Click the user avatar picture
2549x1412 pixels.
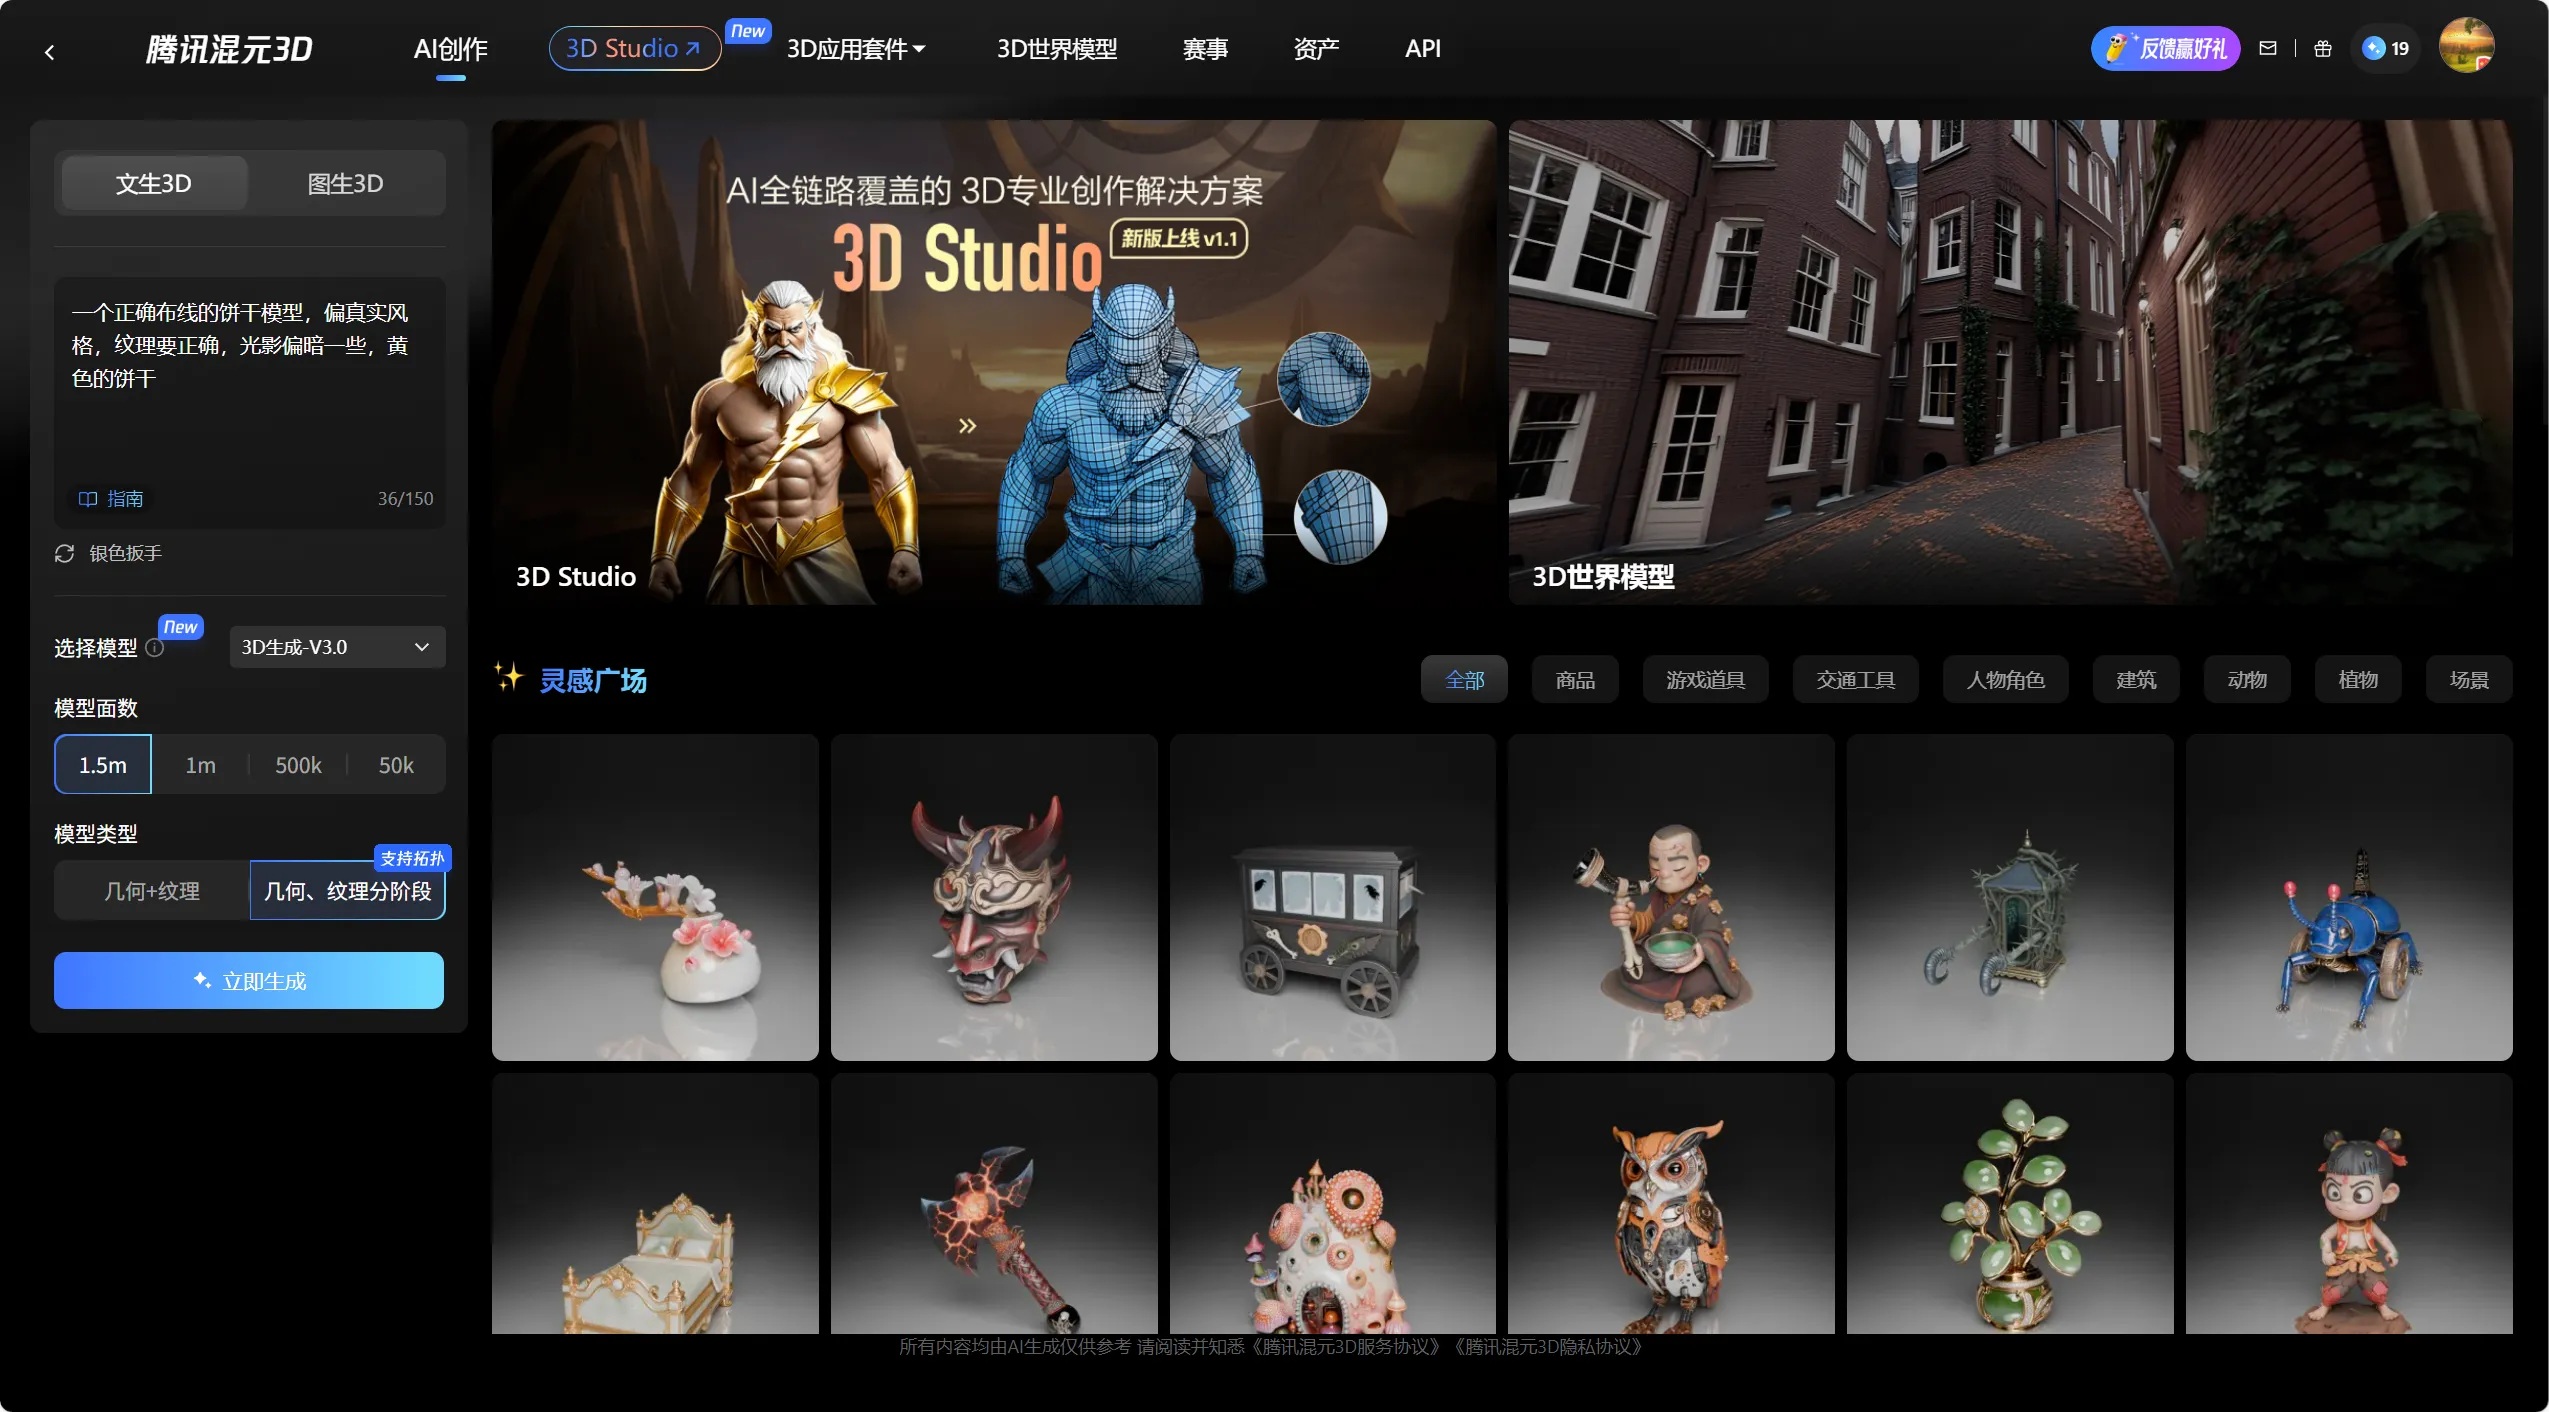pos(2465,46)
